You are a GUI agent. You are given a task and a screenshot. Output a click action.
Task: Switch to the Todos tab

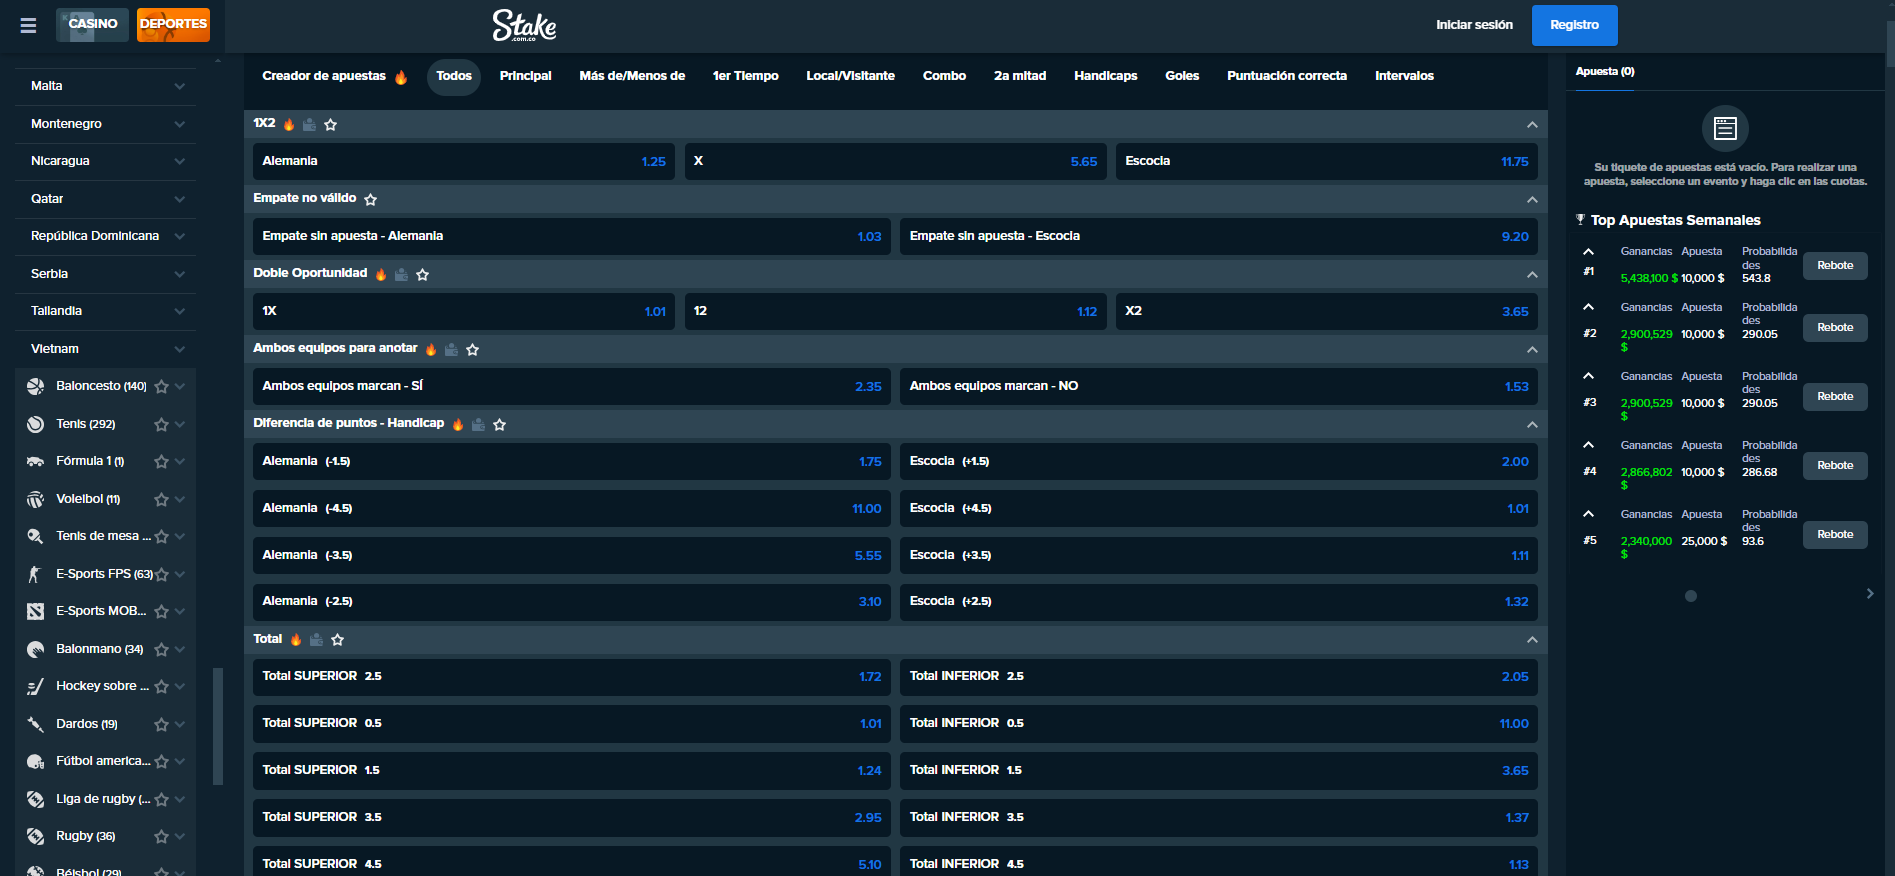click(454, 76)
